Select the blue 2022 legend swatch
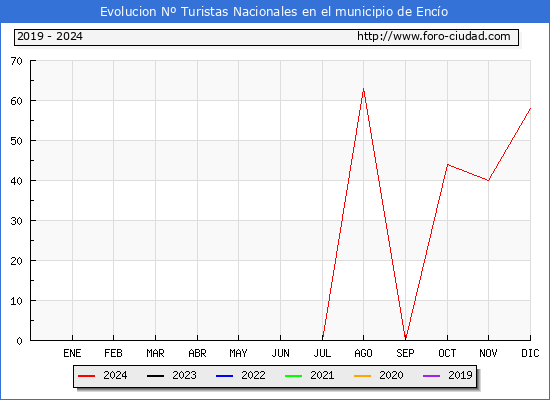This screenshot has width=550, height=400. [x=224, y=376]
